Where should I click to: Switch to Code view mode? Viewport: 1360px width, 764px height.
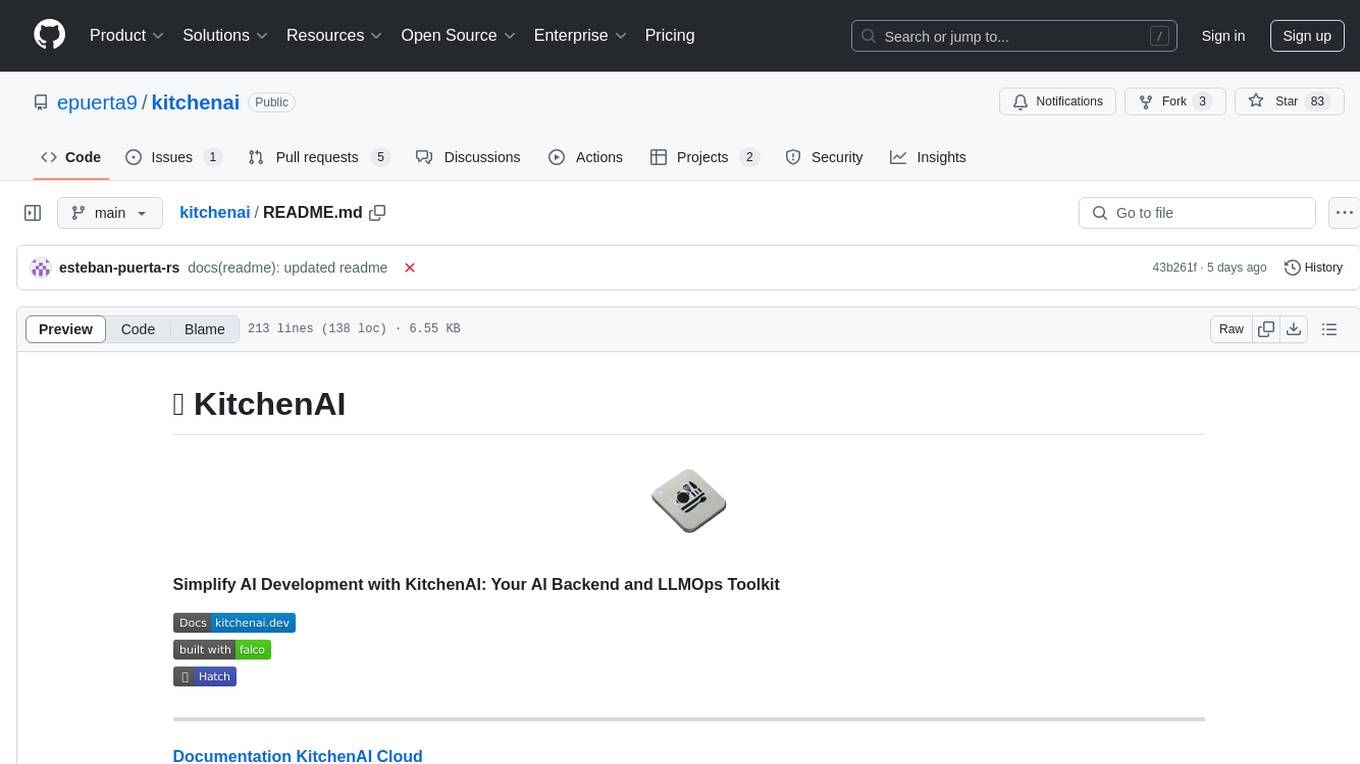138,329
